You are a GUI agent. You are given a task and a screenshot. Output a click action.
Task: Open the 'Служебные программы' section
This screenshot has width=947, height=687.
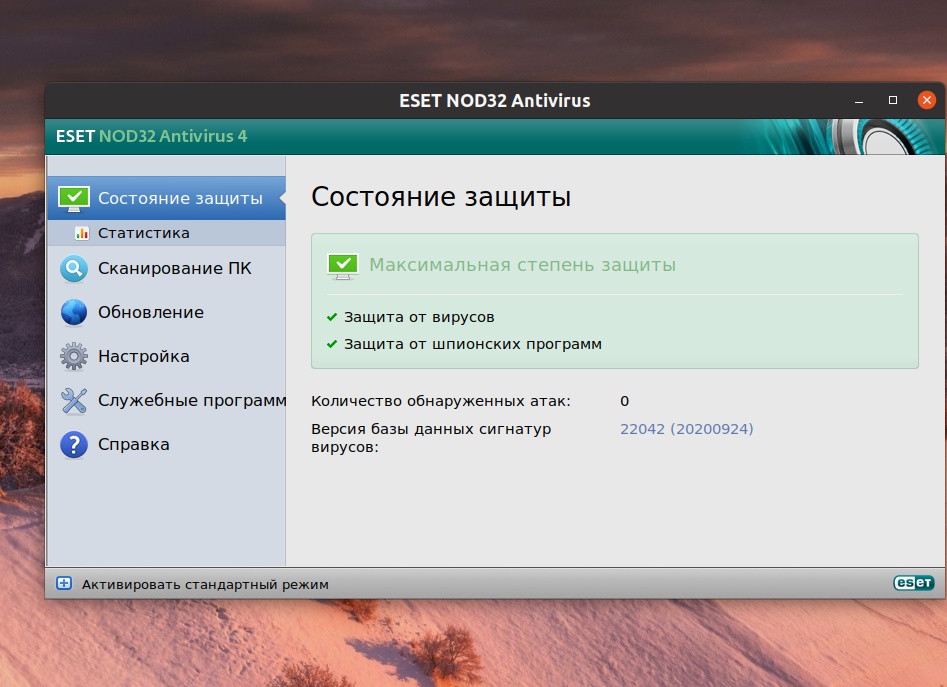166,401
